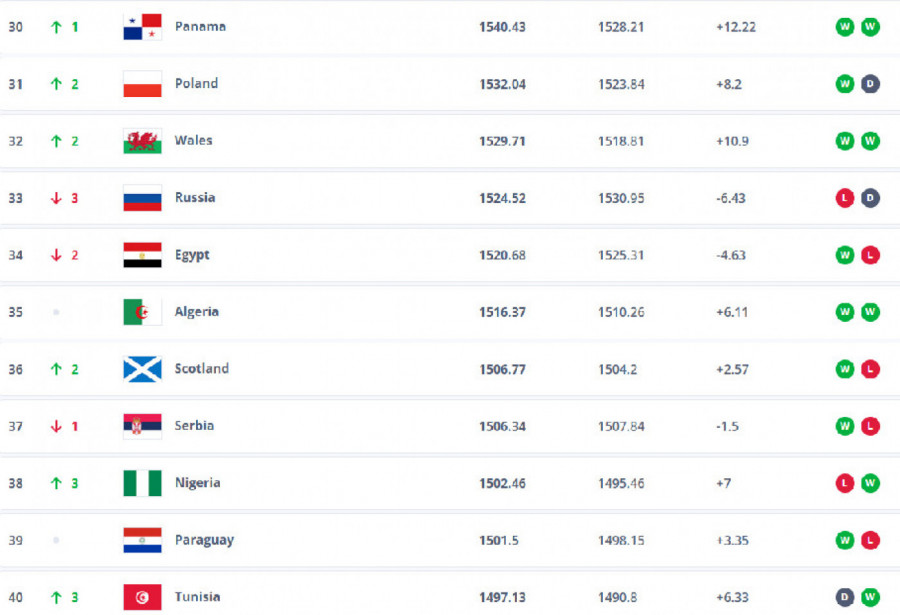
Task: Click Tunisia's grey draw result badge
Action: click(845, 597)
